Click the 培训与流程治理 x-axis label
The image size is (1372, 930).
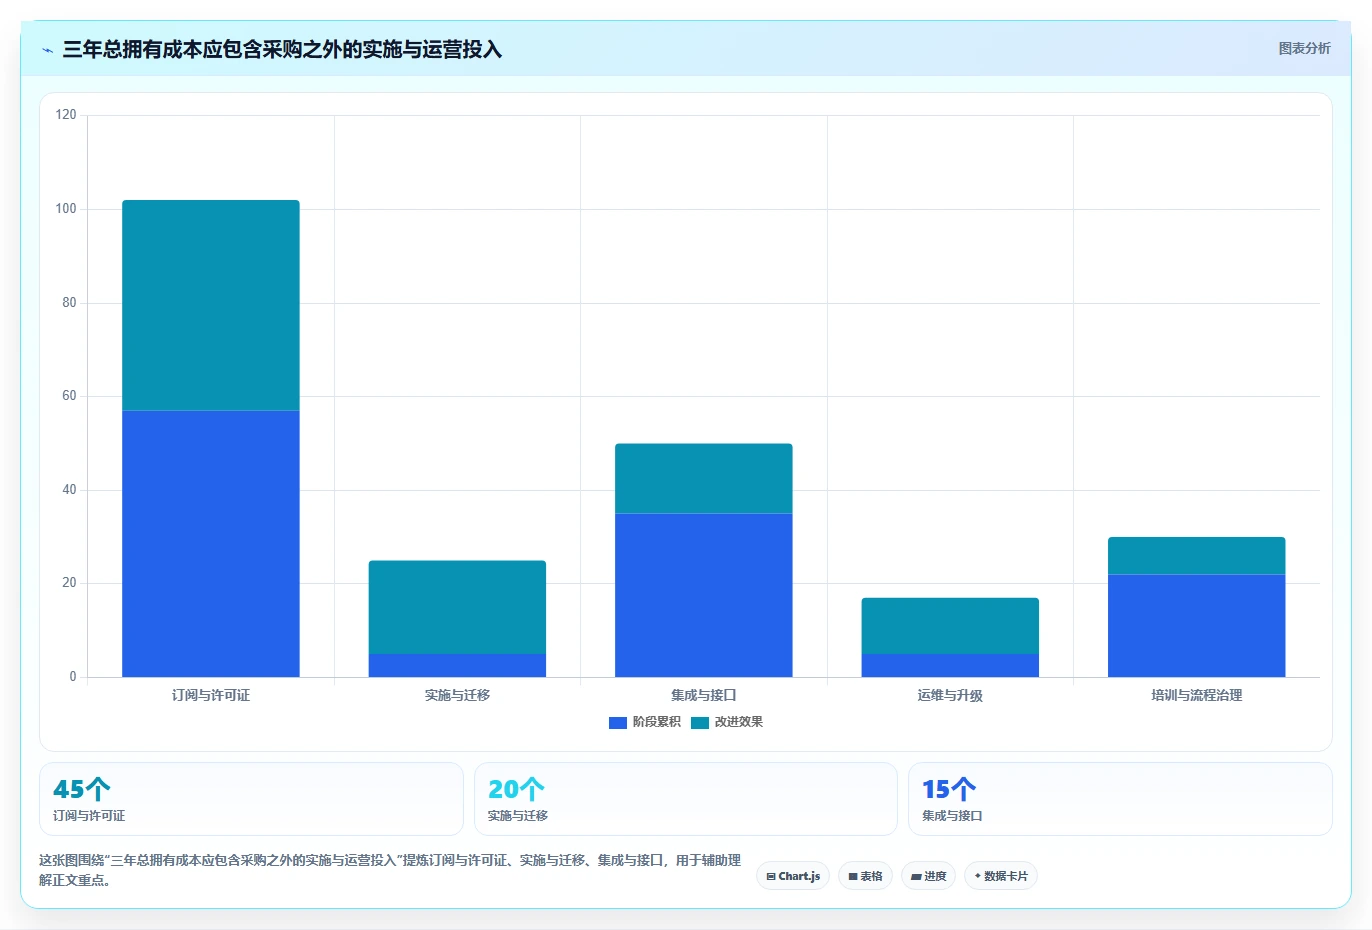pos(1197,695)
